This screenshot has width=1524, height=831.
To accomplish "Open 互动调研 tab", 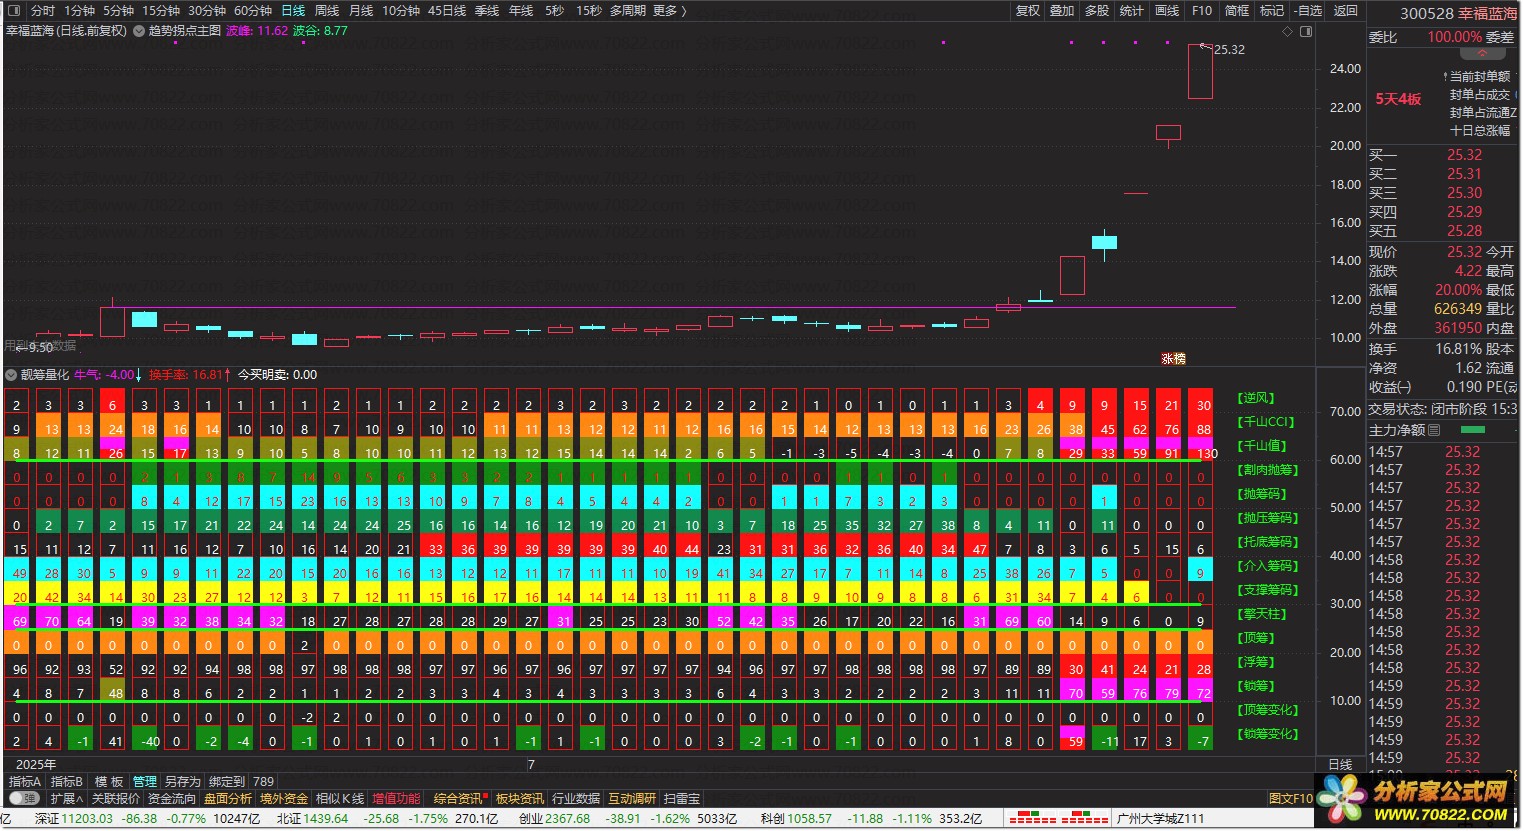I will click(x=632, y=799).
